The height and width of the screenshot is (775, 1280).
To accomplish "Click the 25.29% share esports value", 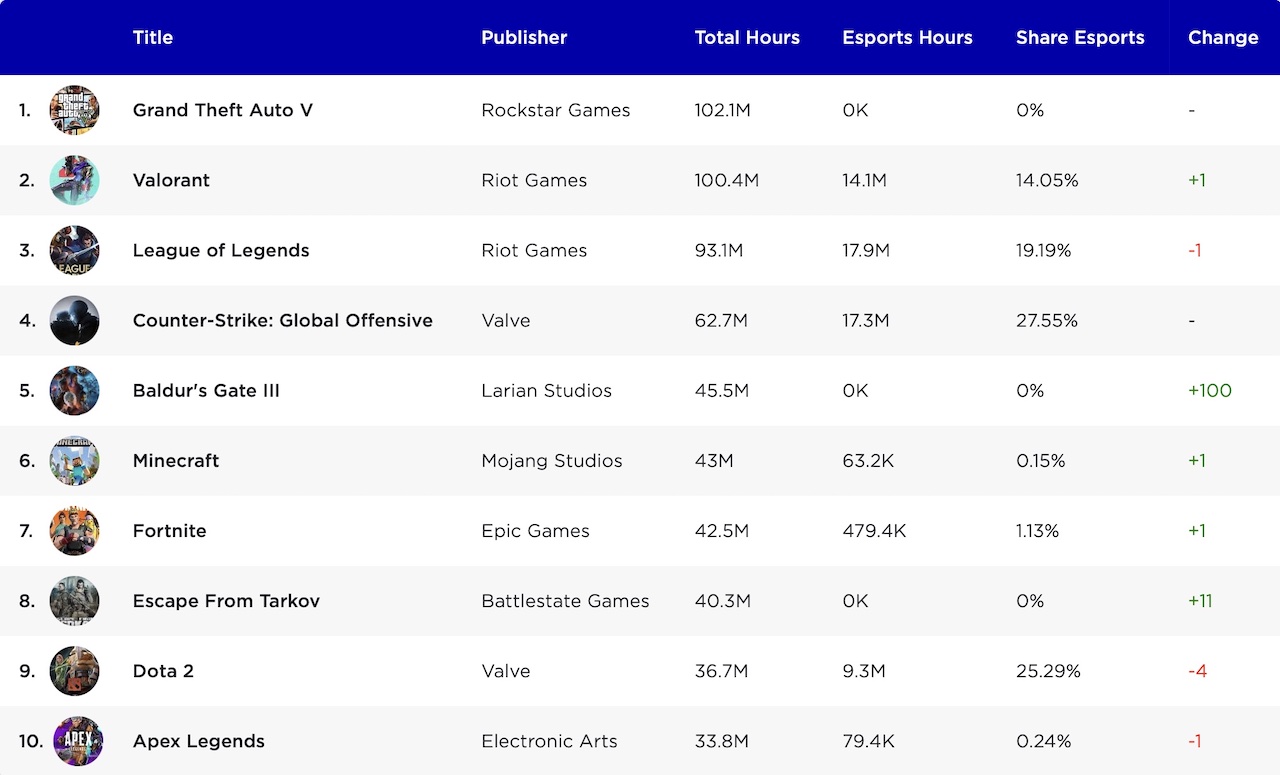I will click(x=1048, y=671).
